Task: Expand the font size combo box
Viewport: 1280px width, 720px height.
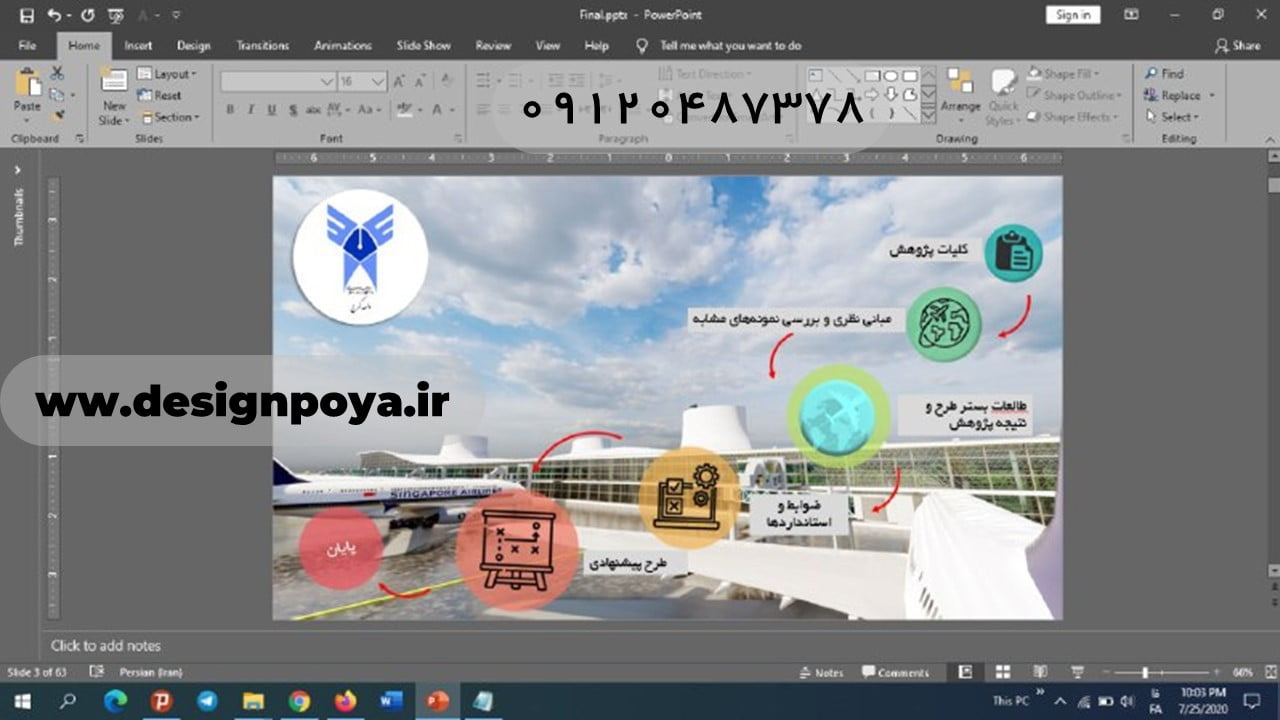Action: pos(378,81)
